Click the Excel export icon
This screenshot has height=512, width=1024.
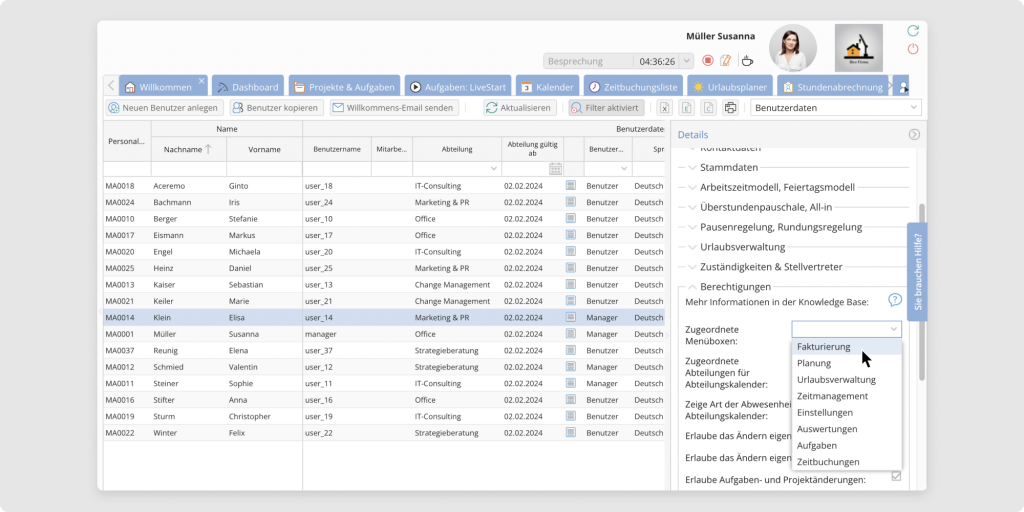point(663,108)
